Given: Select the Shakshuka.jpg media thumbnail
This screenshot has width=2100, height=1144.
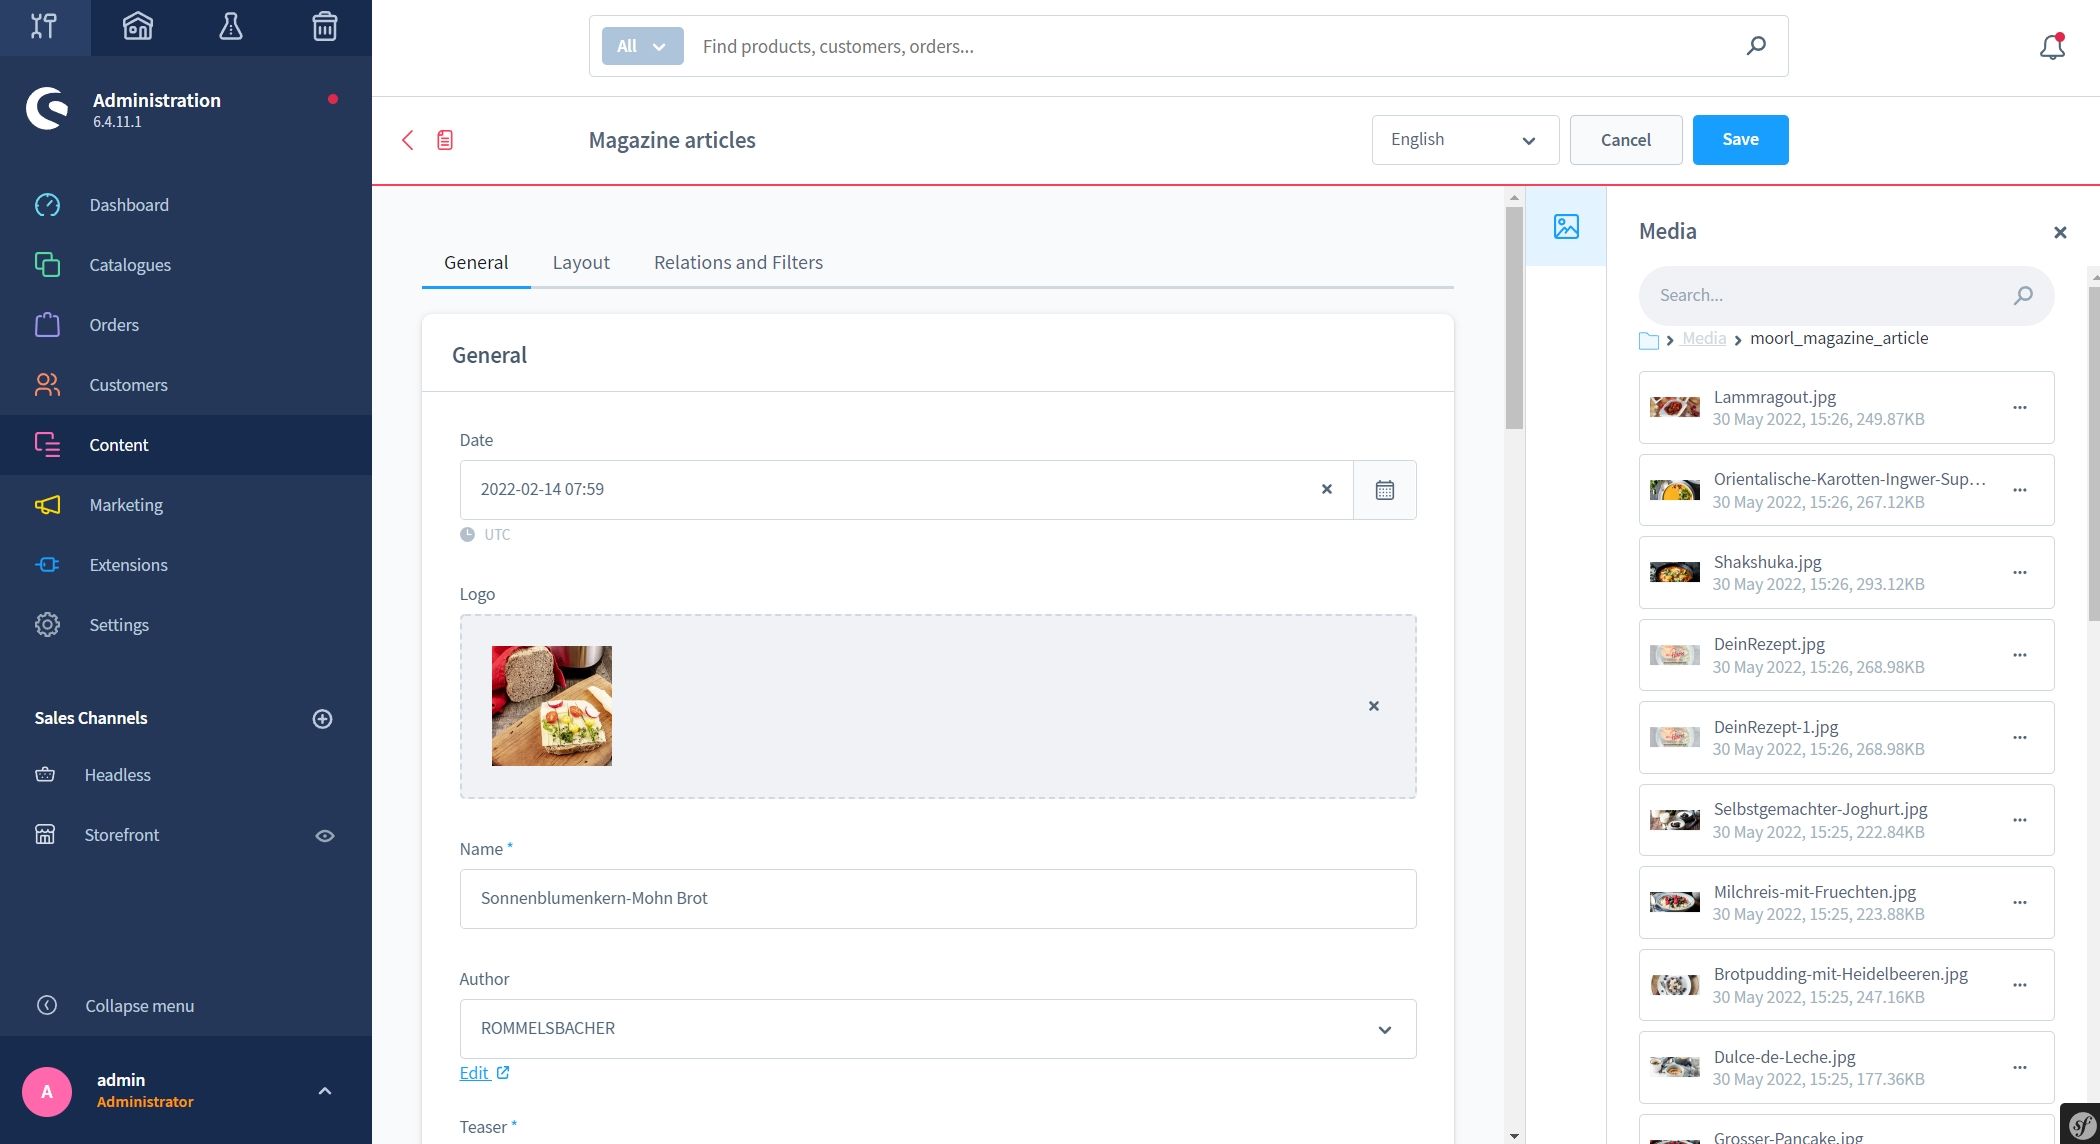Looking at the screenshot, I should pyautogui.click(x=1674, y=573).
